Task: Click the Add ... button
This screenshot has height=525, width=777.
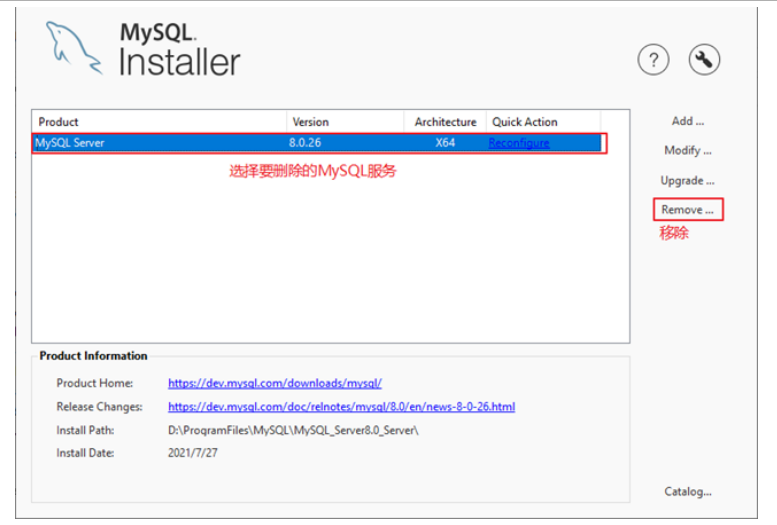Action: (688, 121)
